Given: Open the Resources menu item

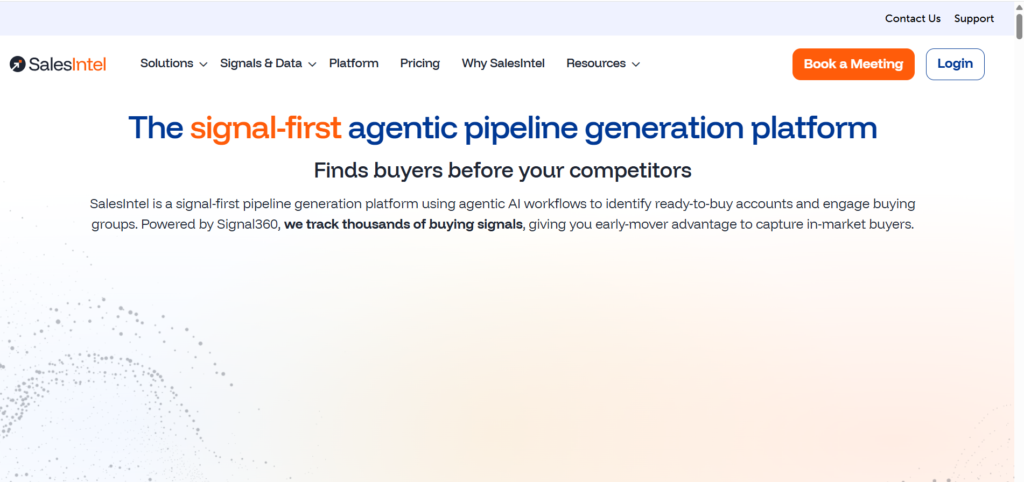Looking at the screenshot, I should coord(595,63).
